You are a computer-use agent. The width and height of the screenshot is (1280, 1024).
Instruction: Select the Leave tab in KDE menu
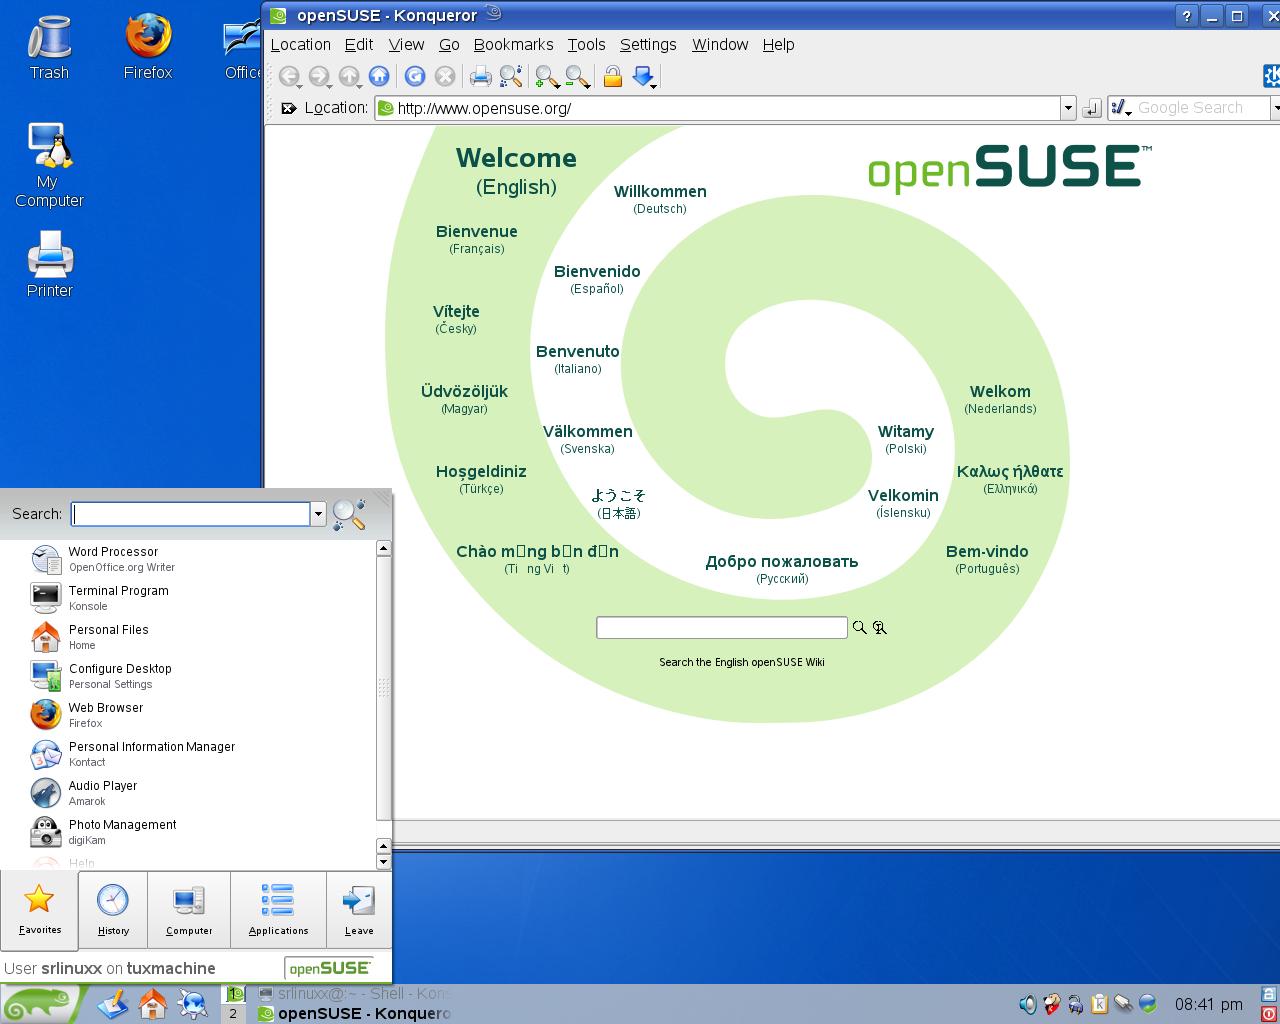click(x=359, y=909)
